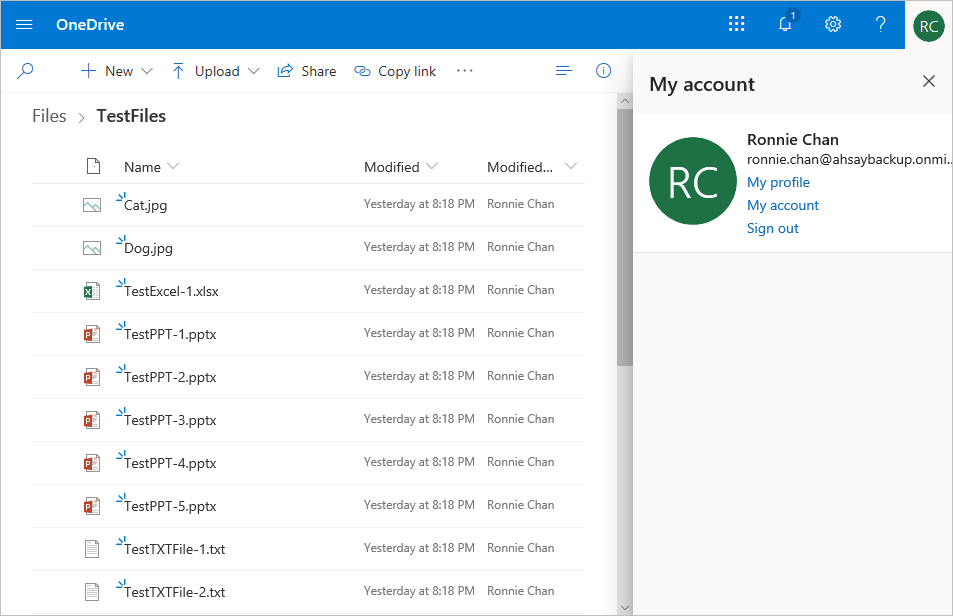
Task: Click the Sign out link
Action: [x=772, y=228]
